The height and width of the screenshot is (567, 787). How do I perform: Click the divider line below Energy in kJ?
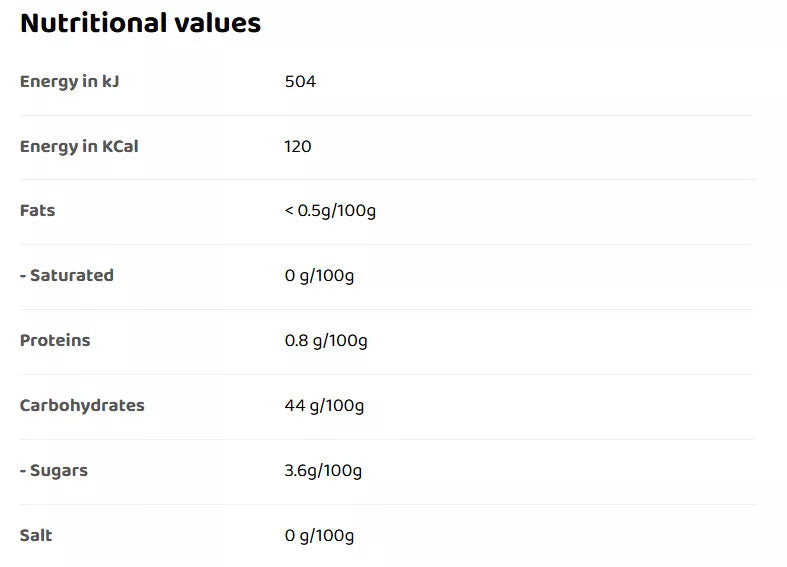point(387,115)
